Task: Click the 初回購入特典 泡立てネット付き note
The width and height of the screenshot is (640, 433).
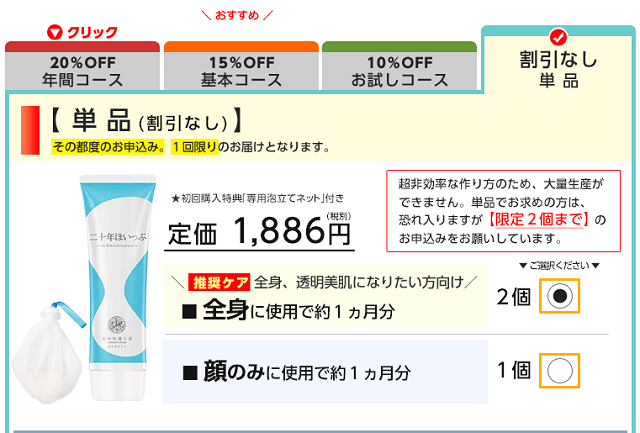Action: pos(258,198)
